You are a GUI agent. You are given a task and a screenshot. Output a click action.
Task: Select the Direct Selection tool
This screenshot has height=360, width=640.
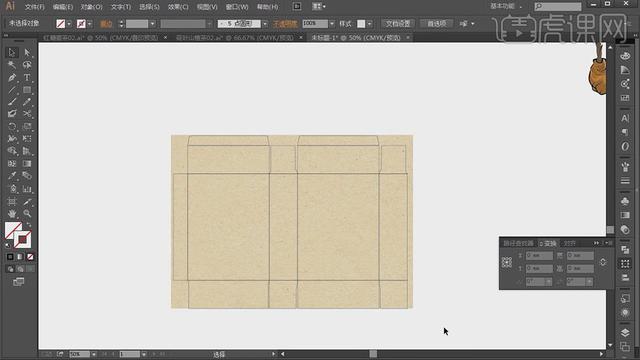[x=27, y=53]
